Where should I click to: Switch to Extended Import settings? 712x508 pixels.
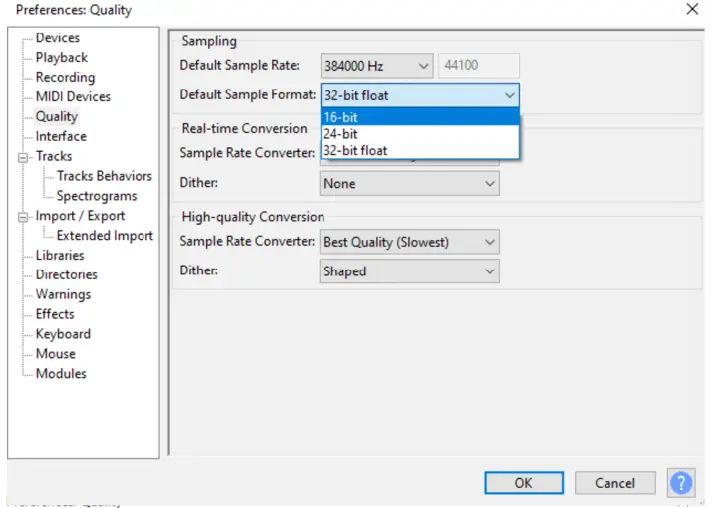[104, 236]
